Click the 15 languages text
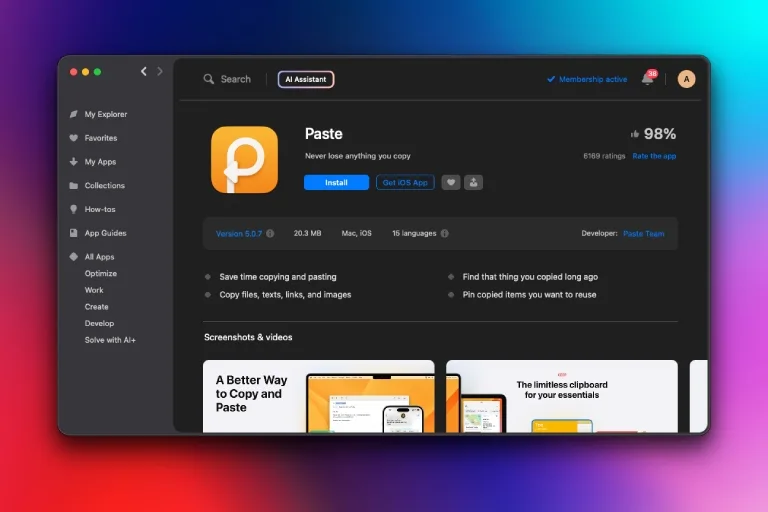The height and width of the screenshot is (512, 768). 414,233
